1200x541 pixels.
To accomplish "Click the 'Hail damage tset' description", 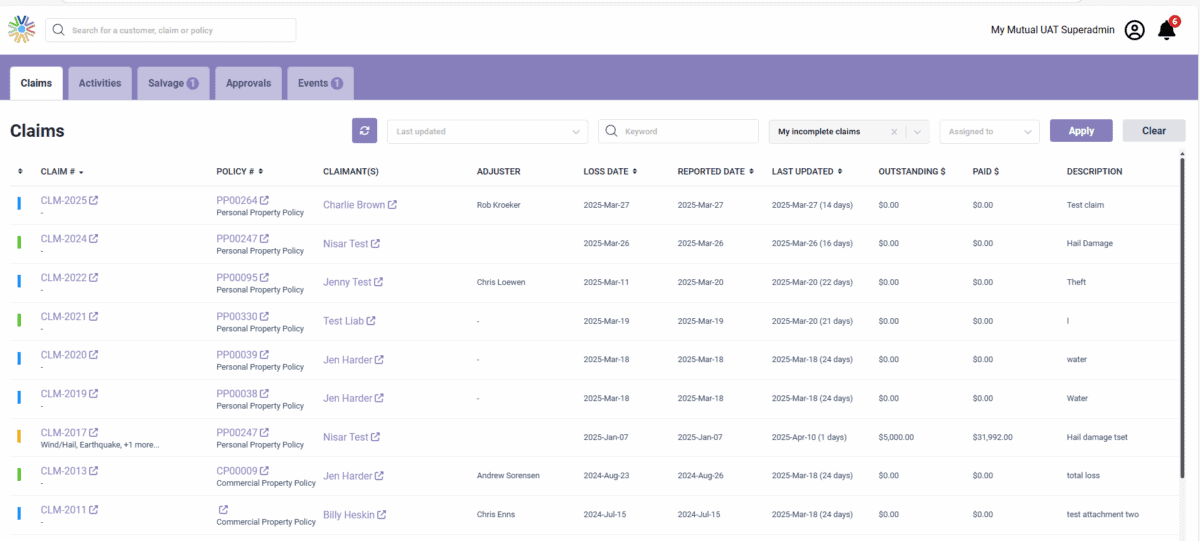I will 1097,437.
